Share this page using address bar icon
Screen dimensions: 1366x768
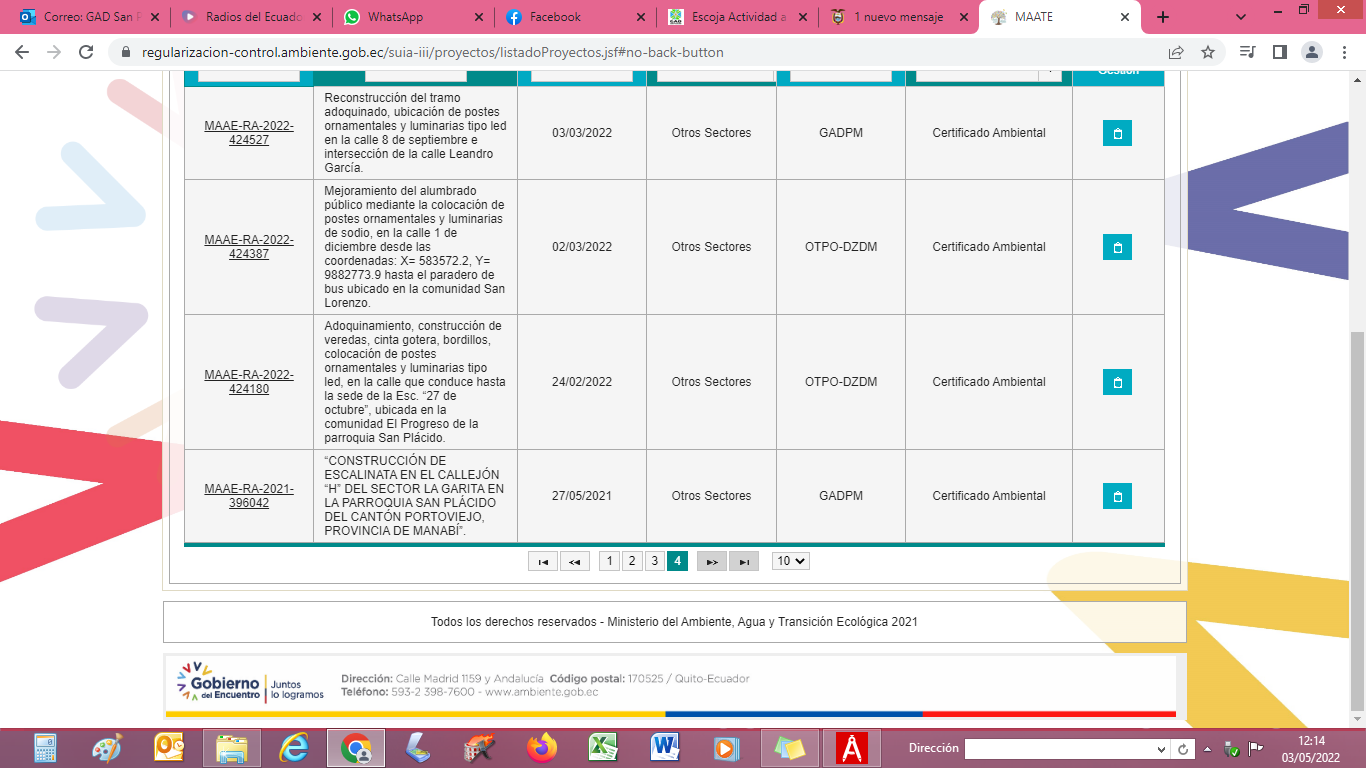(x=1176, y=52)
